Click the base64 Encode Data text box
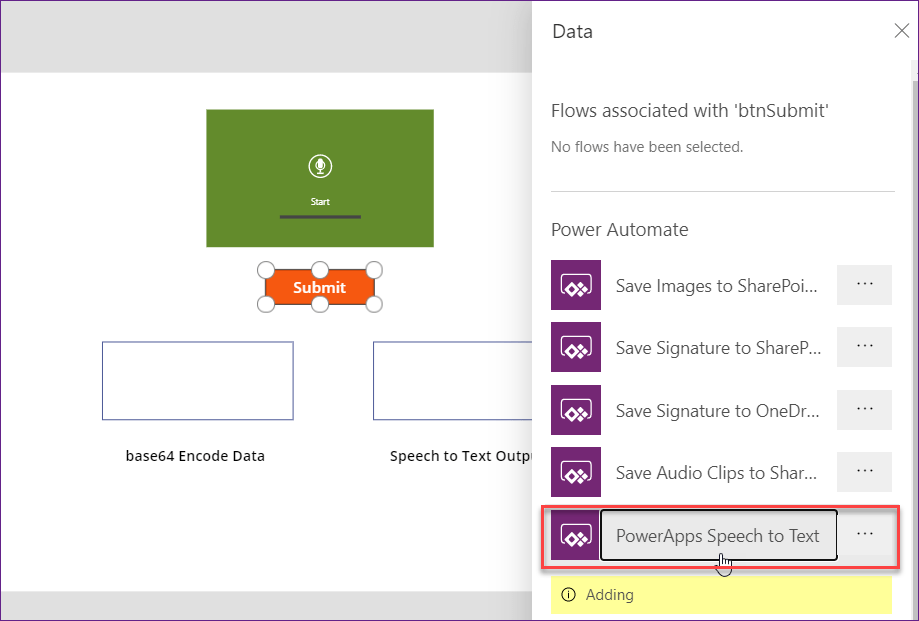 (x=197, y=380)
